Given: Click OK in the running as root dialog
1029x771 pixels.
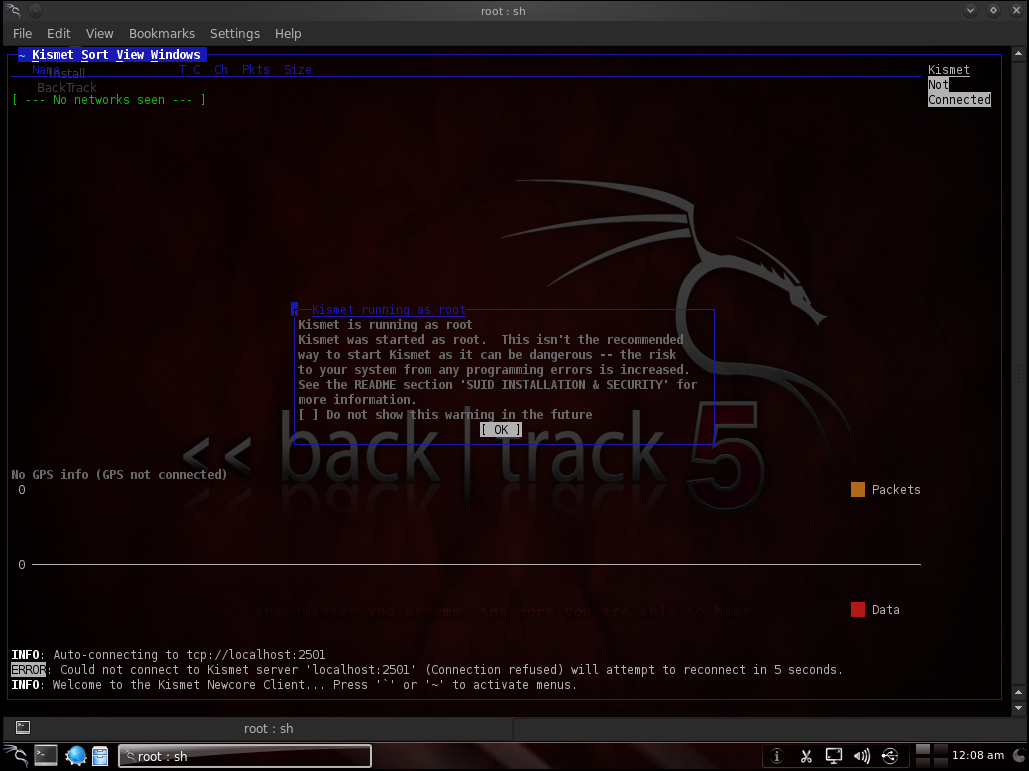Looking at the screenshot, I should click(501, 430).
